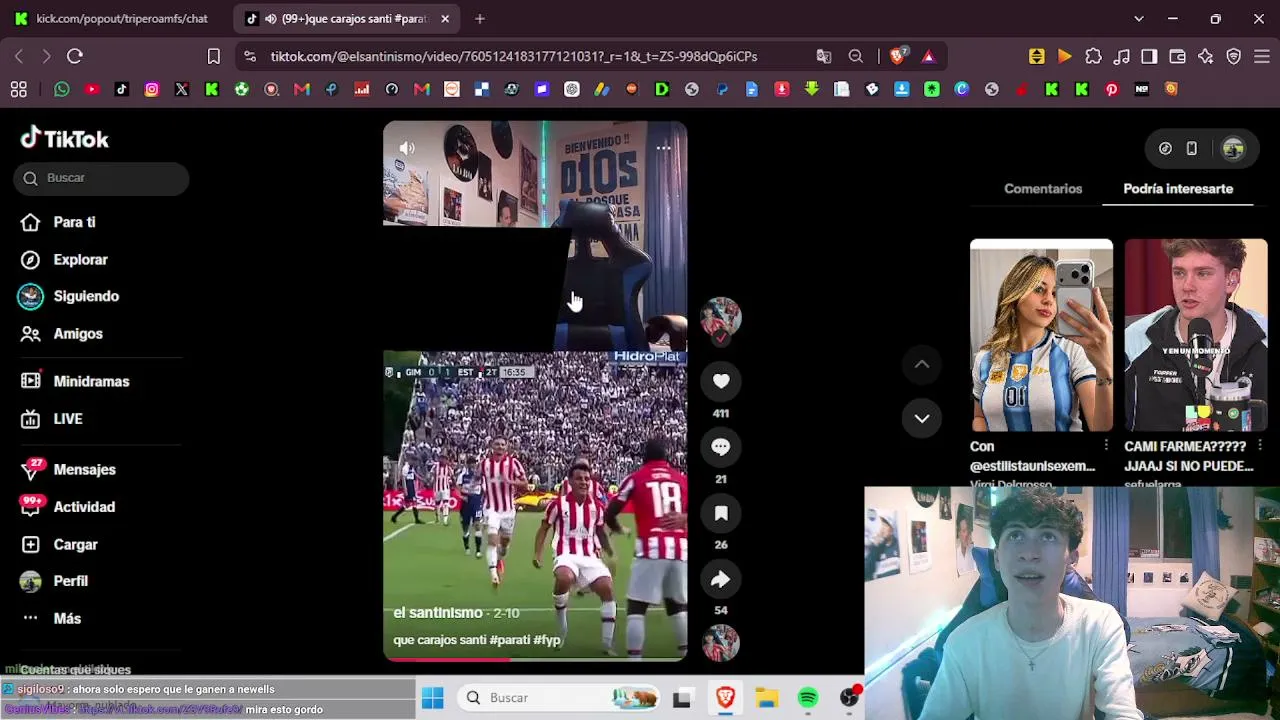The height and width of the screenshot is (720, 1280).
Task: Open options for the 'CAMI FARMEA' video
Action: [x=1260, y=445]
